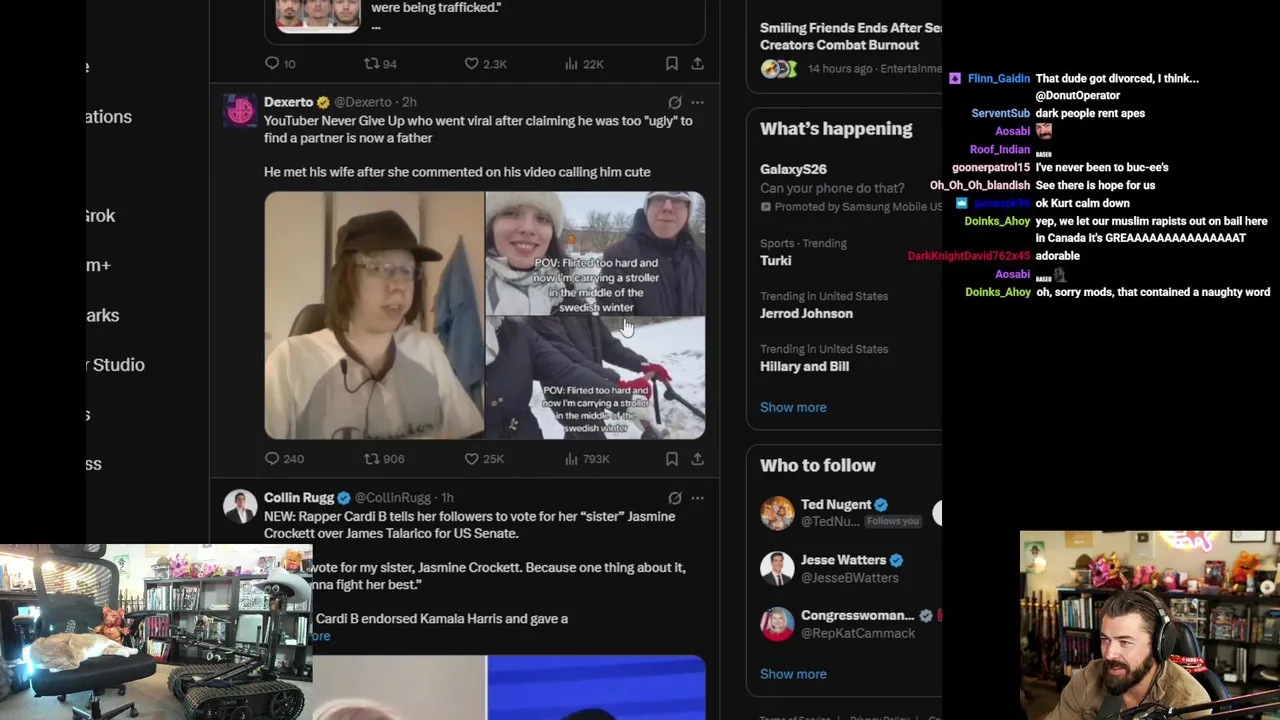This screenshot has width=1280, height=720.
Task: Open the more menu on Collin Rugg post
Action: (x=697, y=498)
